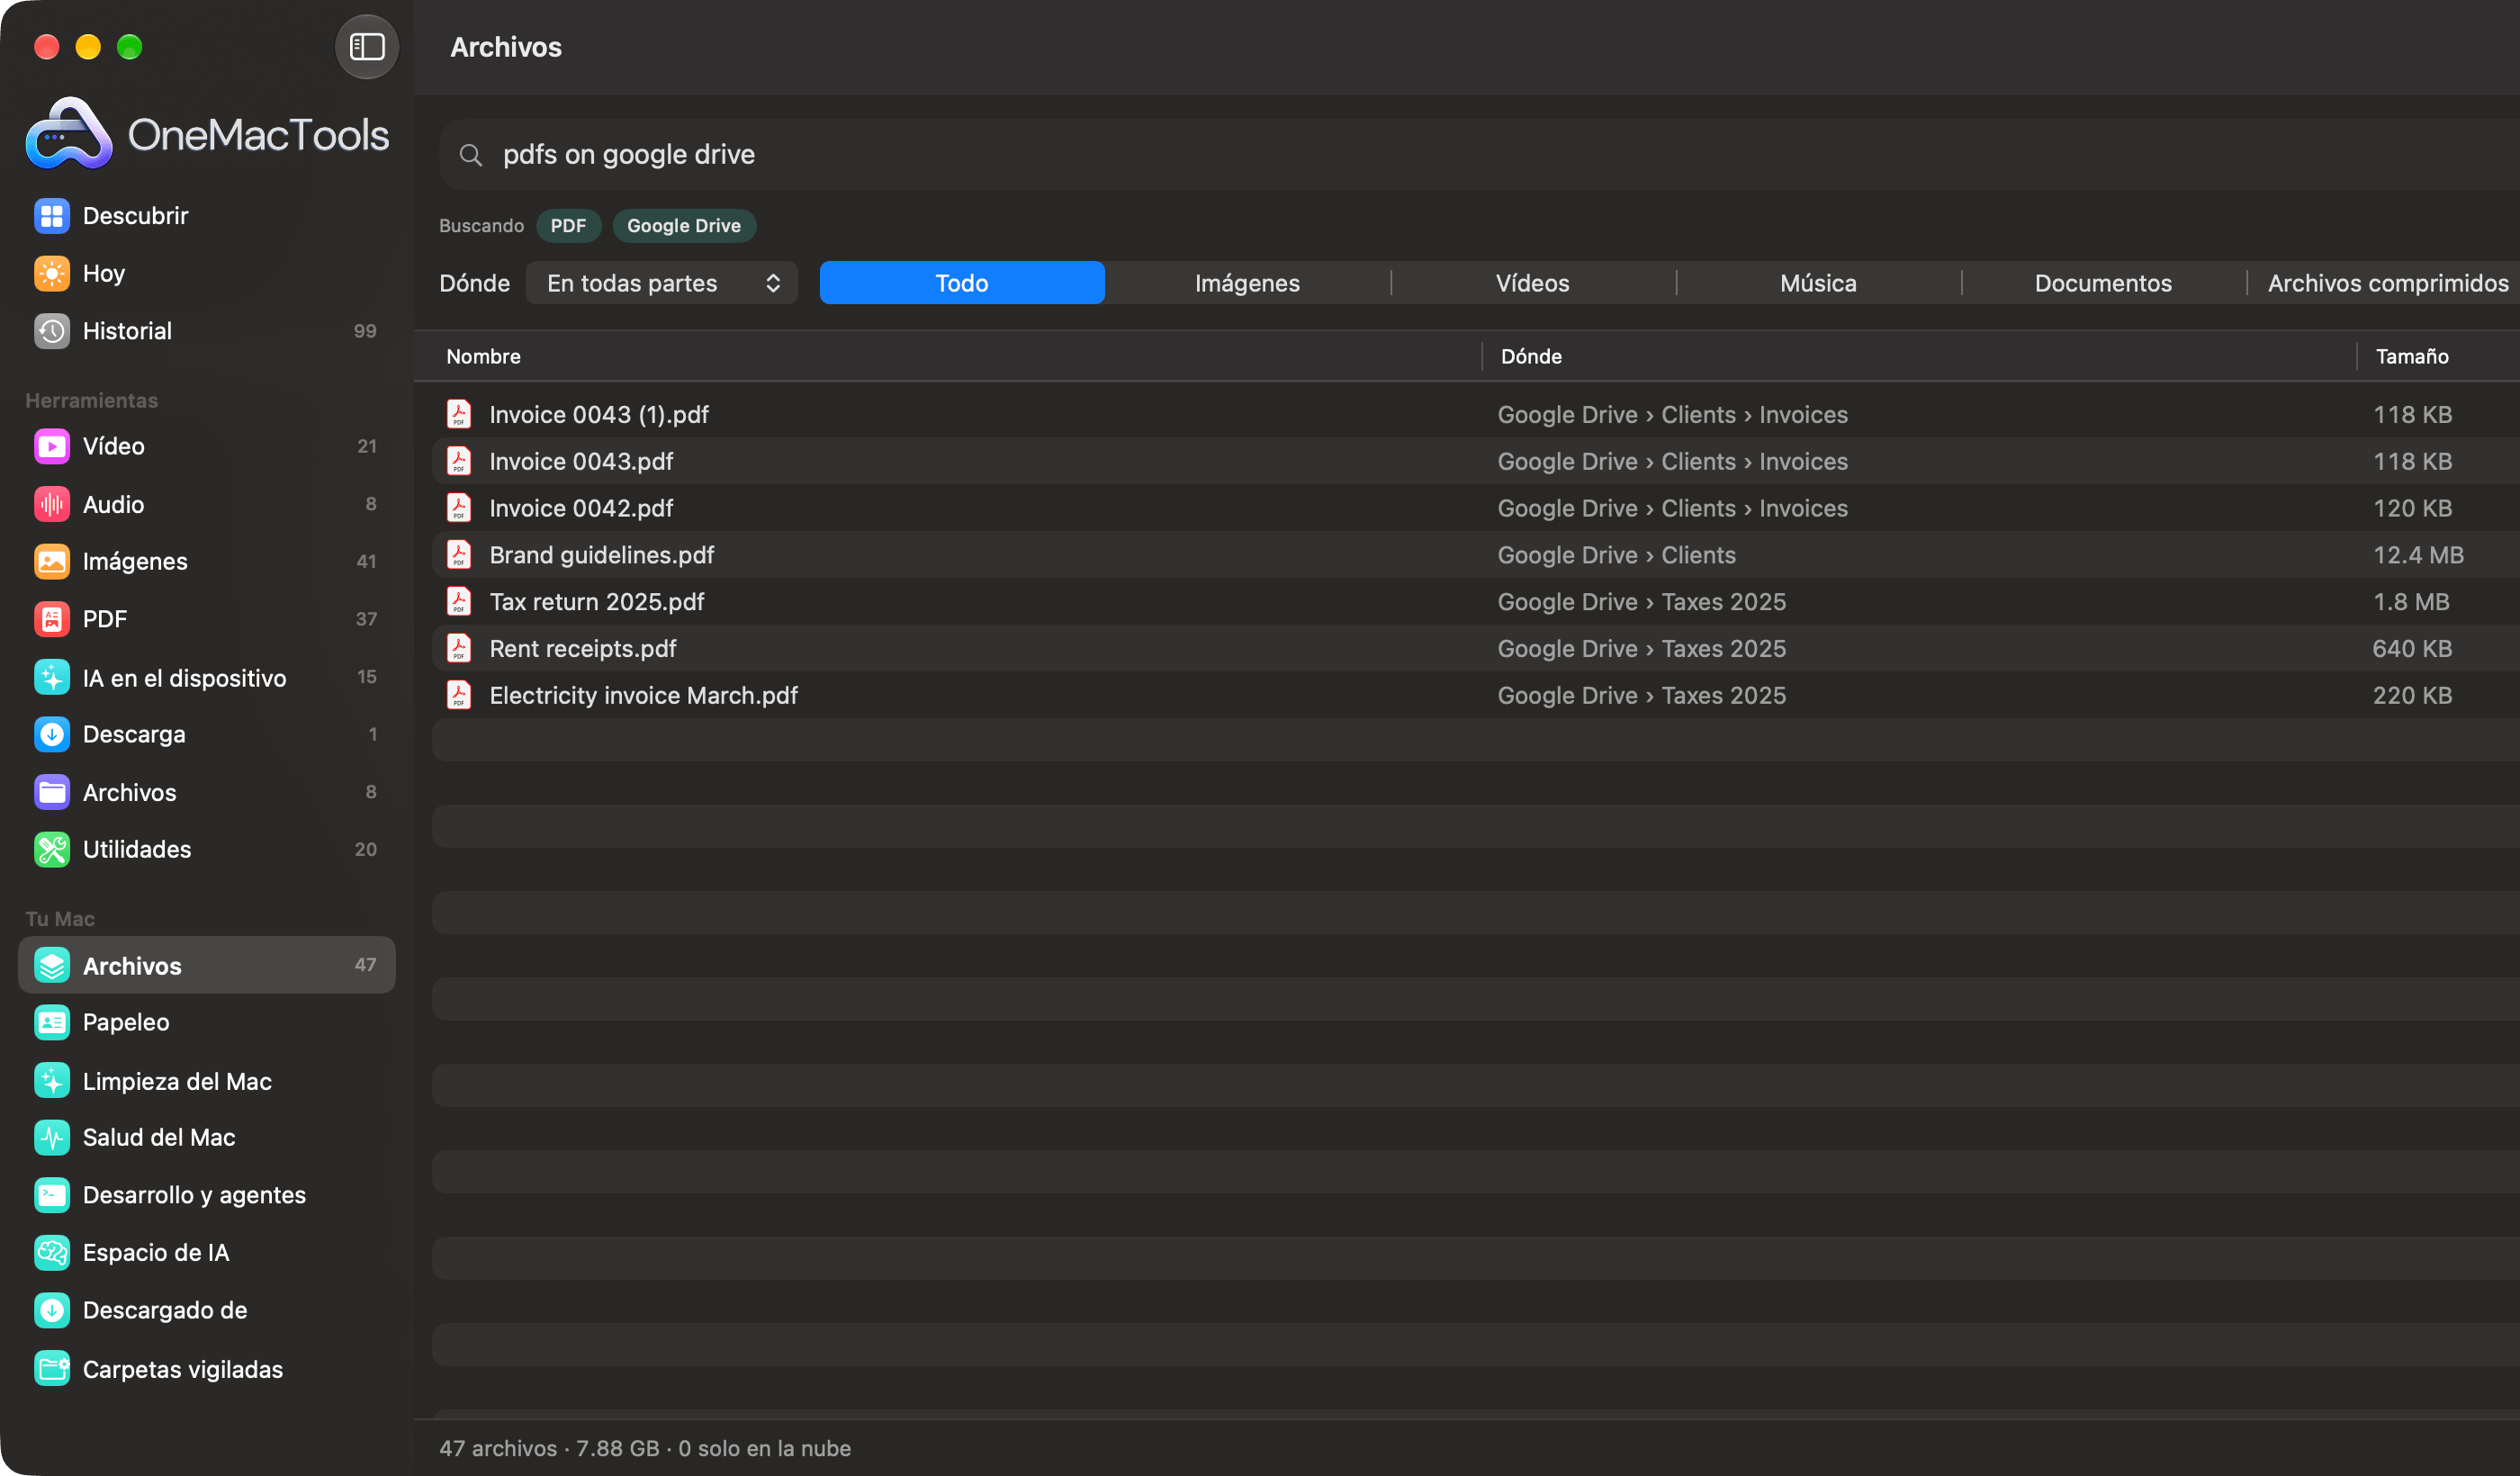The height and width of the screenshot is (1476, 2520).
Task: Open Historial clock icon
Action: [x=52, y=331]
